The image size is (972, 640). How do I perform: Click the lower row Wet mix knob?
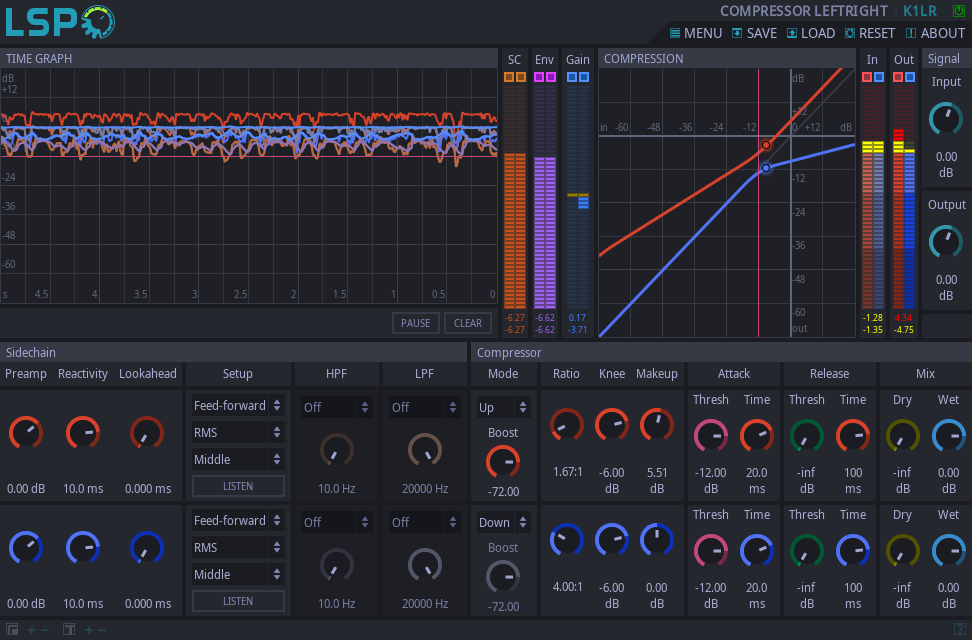coord(948,550)
